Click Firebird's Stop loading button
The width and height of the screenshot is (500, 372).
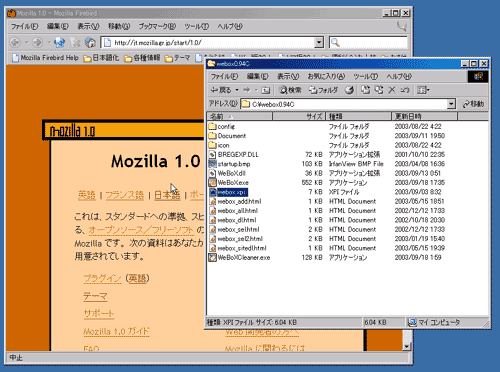click(x=75, y=42)
